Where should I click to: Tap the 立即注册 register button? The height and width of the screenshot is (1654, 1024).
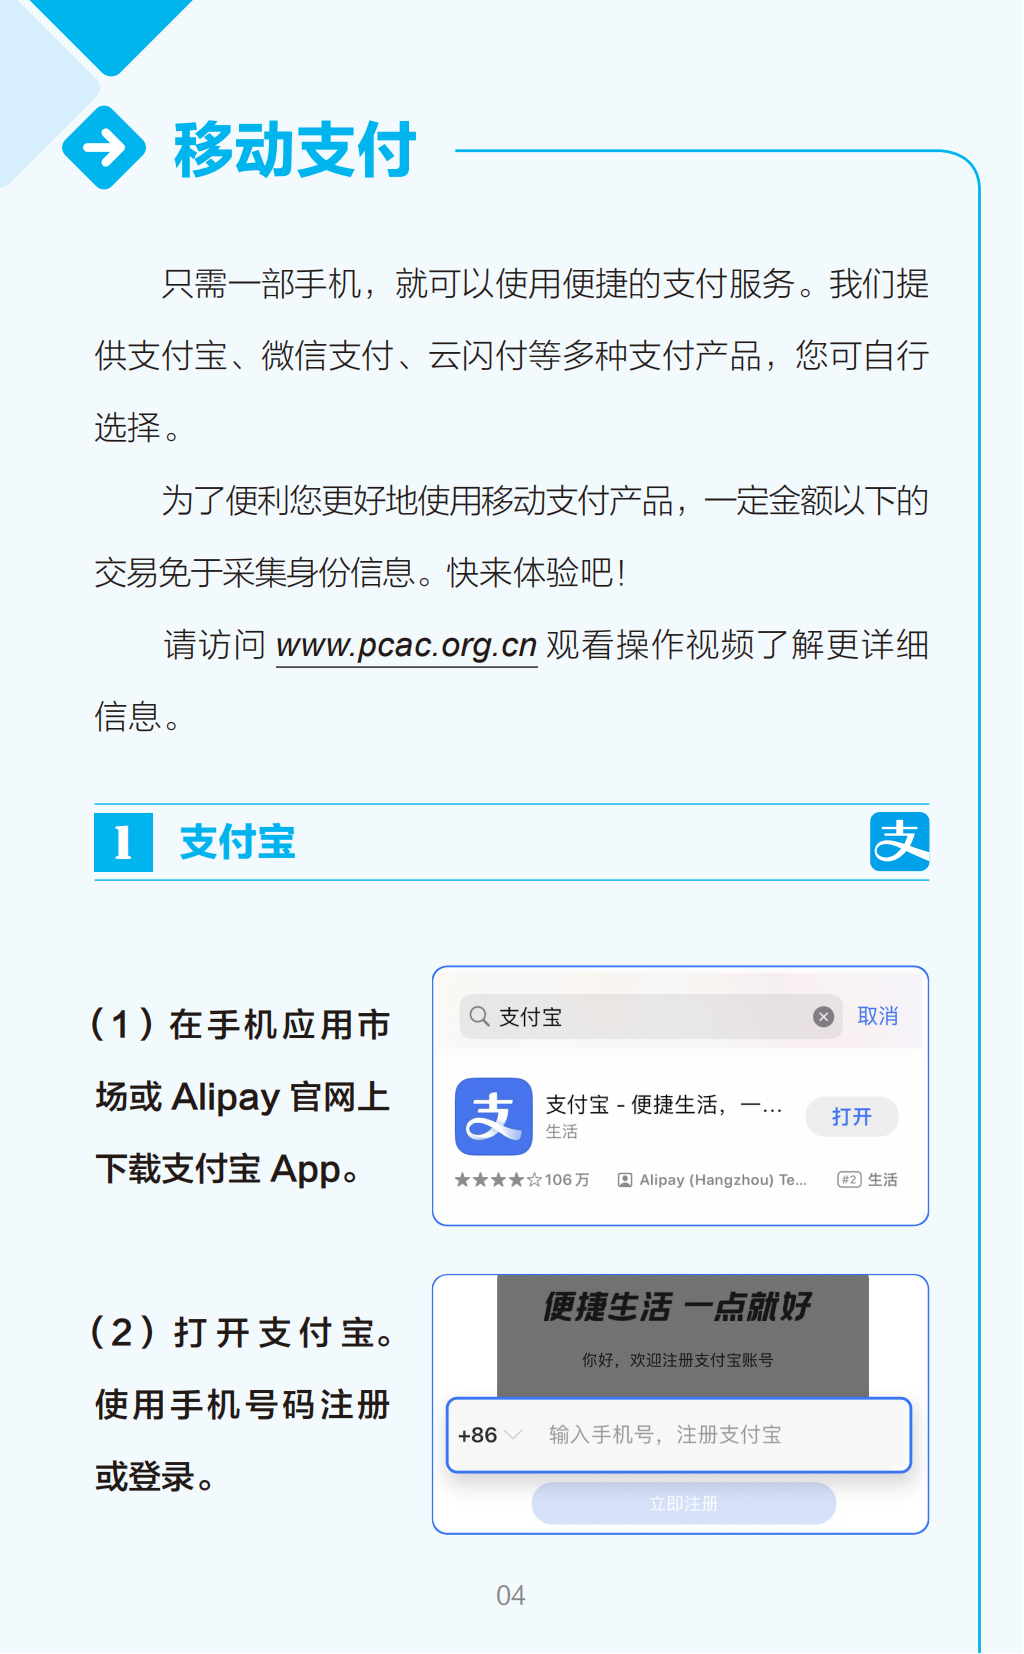point(684,1503)
